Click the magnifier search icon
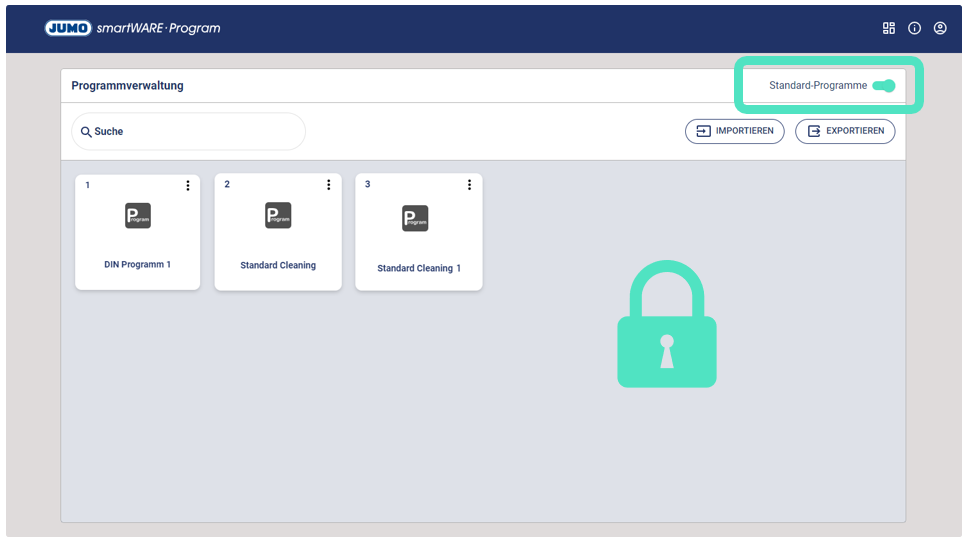This screenshot has width=964, height=539. pos(86,132)
